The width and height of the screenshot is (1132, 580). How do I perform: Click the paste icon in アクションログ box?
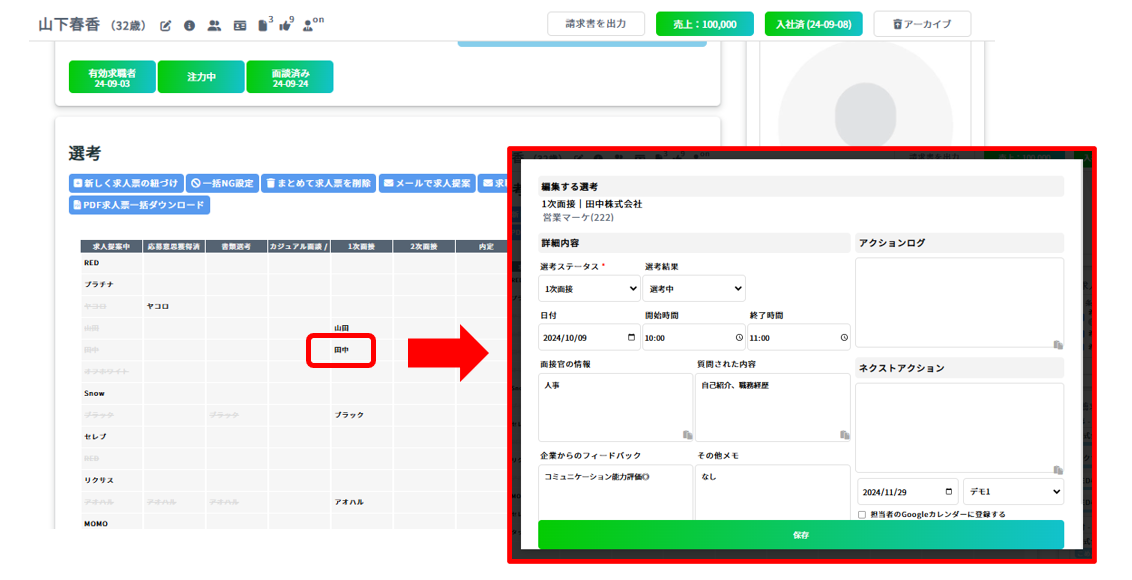1057,345
